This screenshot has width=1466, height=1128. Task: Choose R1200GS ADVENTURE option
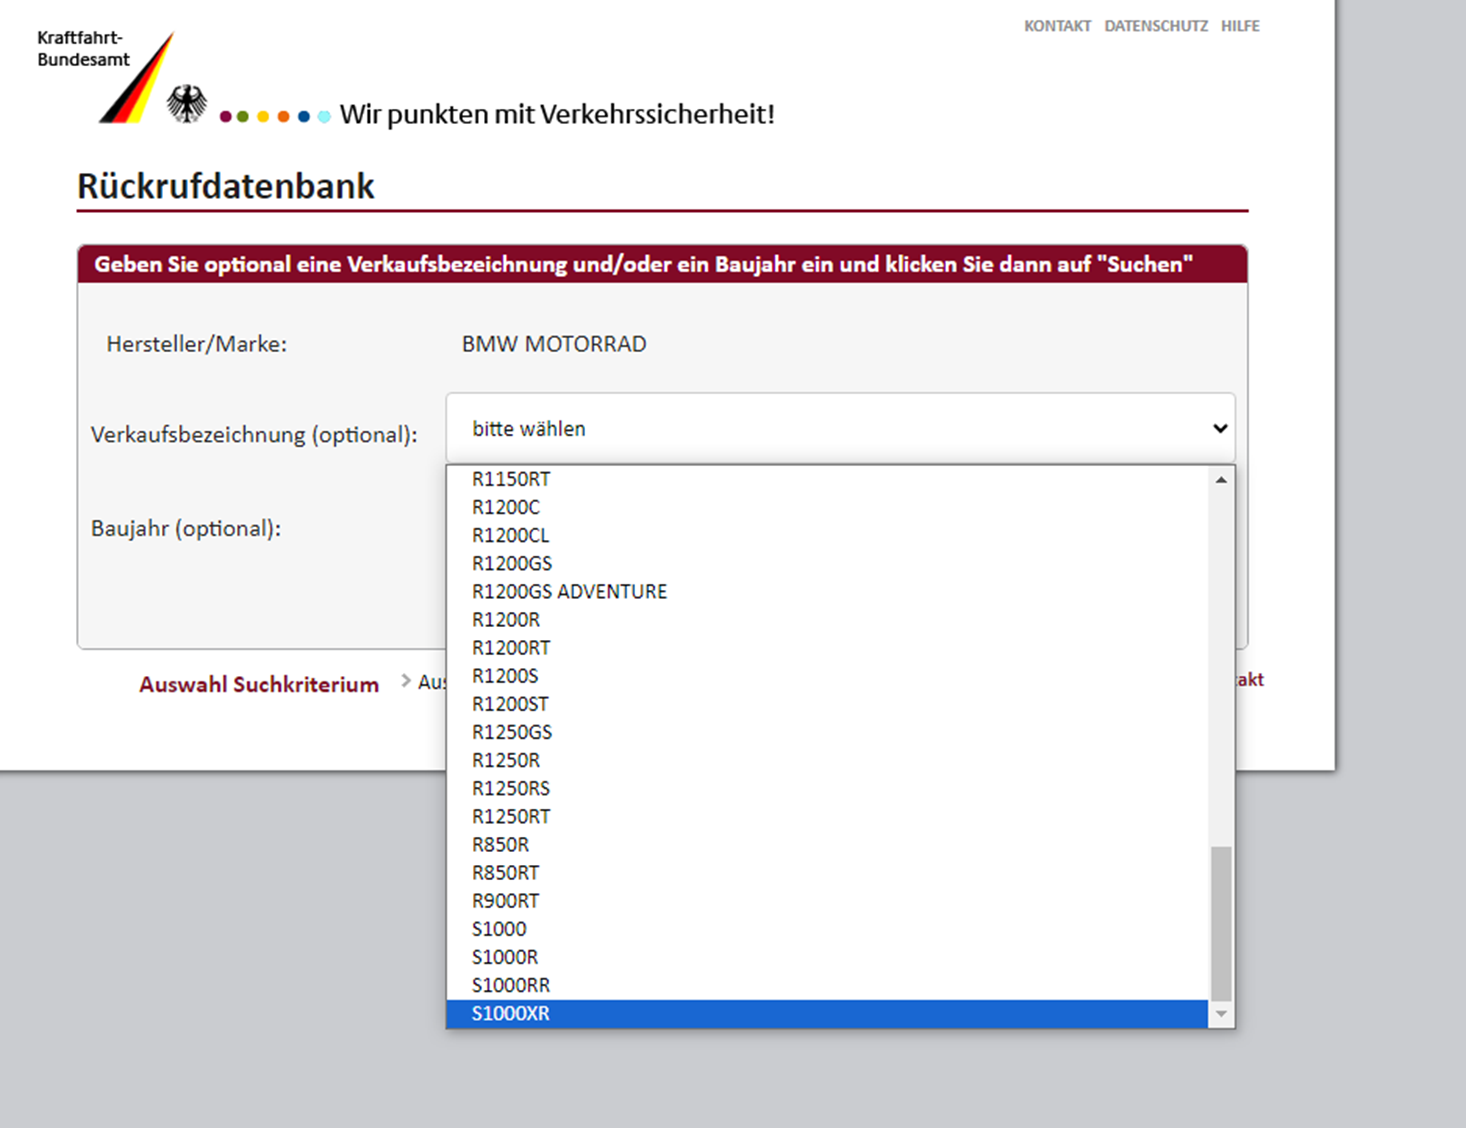[827, 591]
